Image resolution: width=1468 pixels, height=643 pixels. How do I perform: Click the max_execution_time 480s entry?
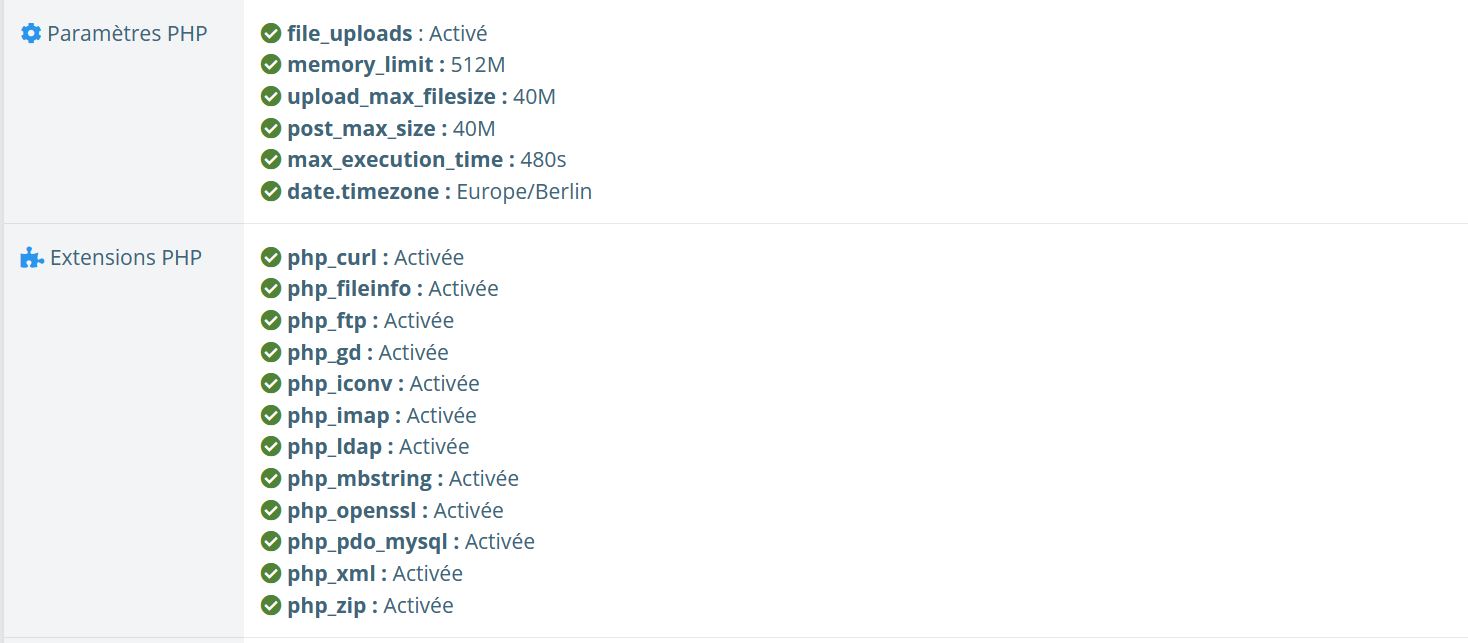[427, 160]
